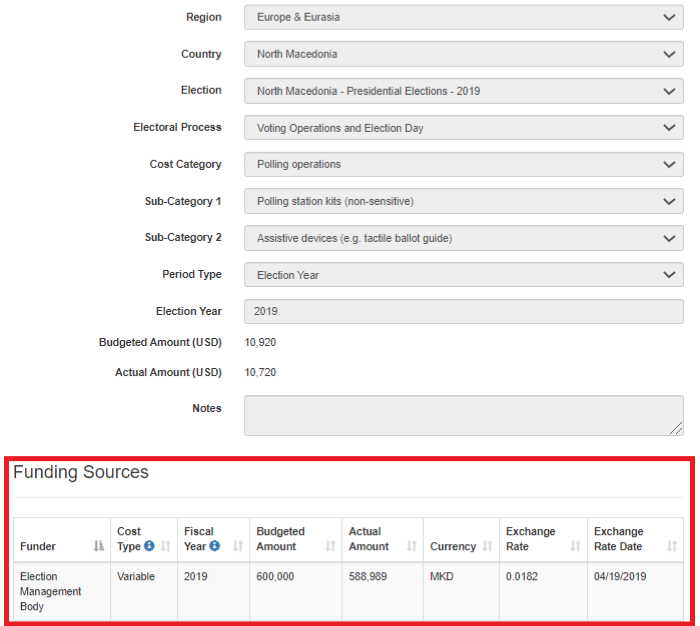Click the Election Year field
This screenshot has height=626, width=700.
464,312
